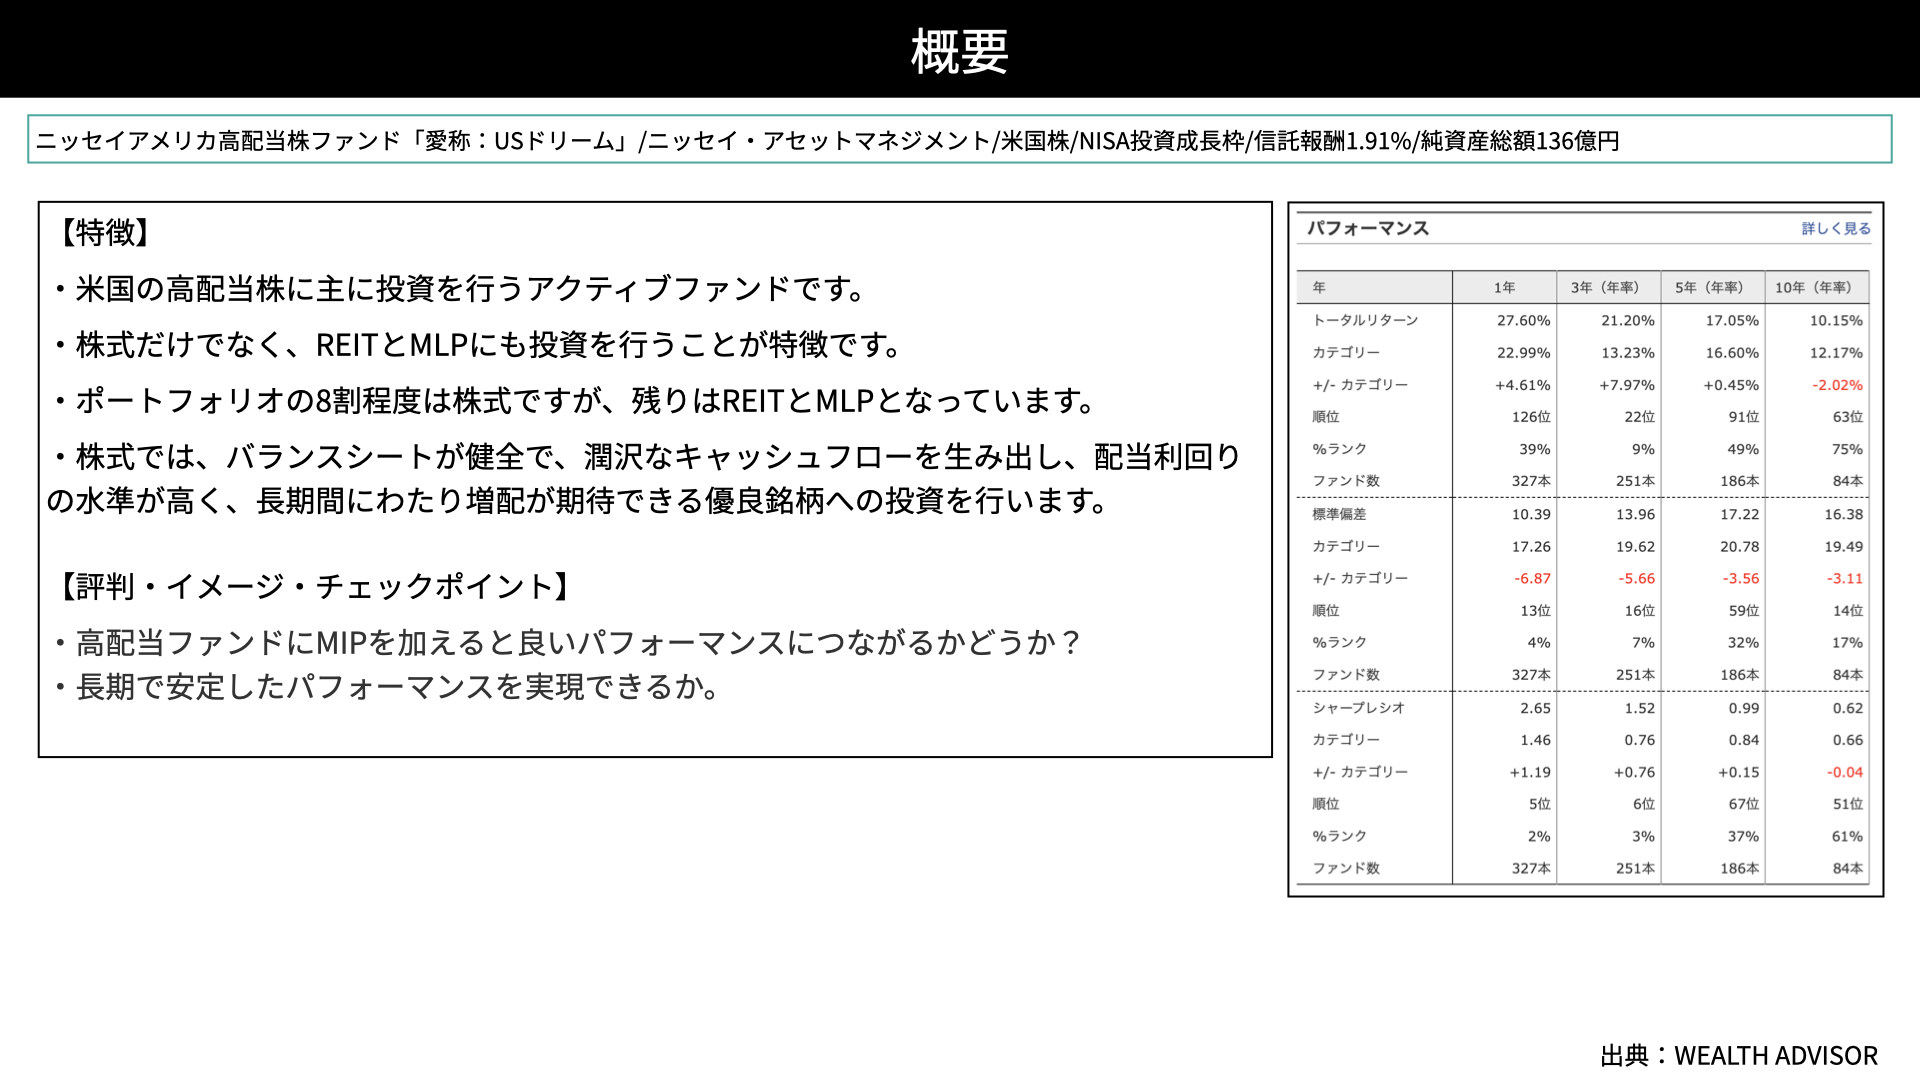Click the bullet mentioning バランスシートが健全
The image size is (1920, 1080).
tap(645, 478)
